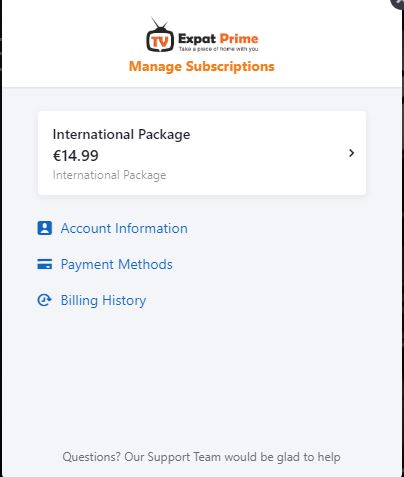Image resolution: width=404 pixels, height=477 pixels.
Task: Click the €14.99 subscription price
Action: click(76, 156)
